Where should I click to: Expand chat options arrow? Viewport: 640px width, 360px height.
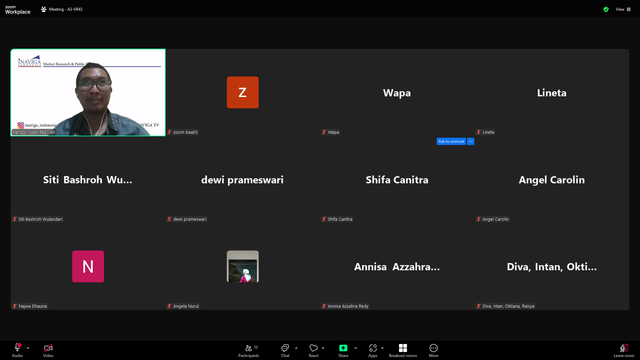pyautogui.click(x=296, y=348)
